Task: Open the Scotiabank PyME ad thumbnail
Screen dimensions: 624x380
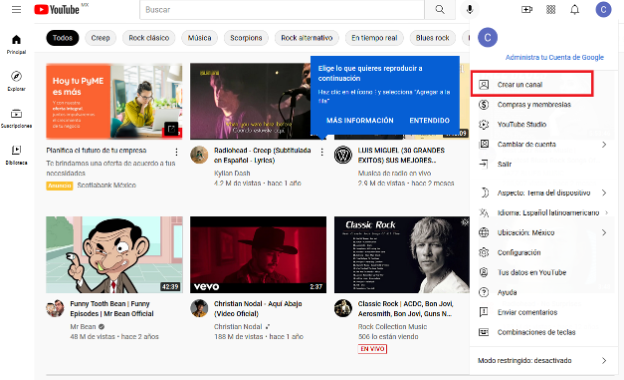Action: coord(114,101)
